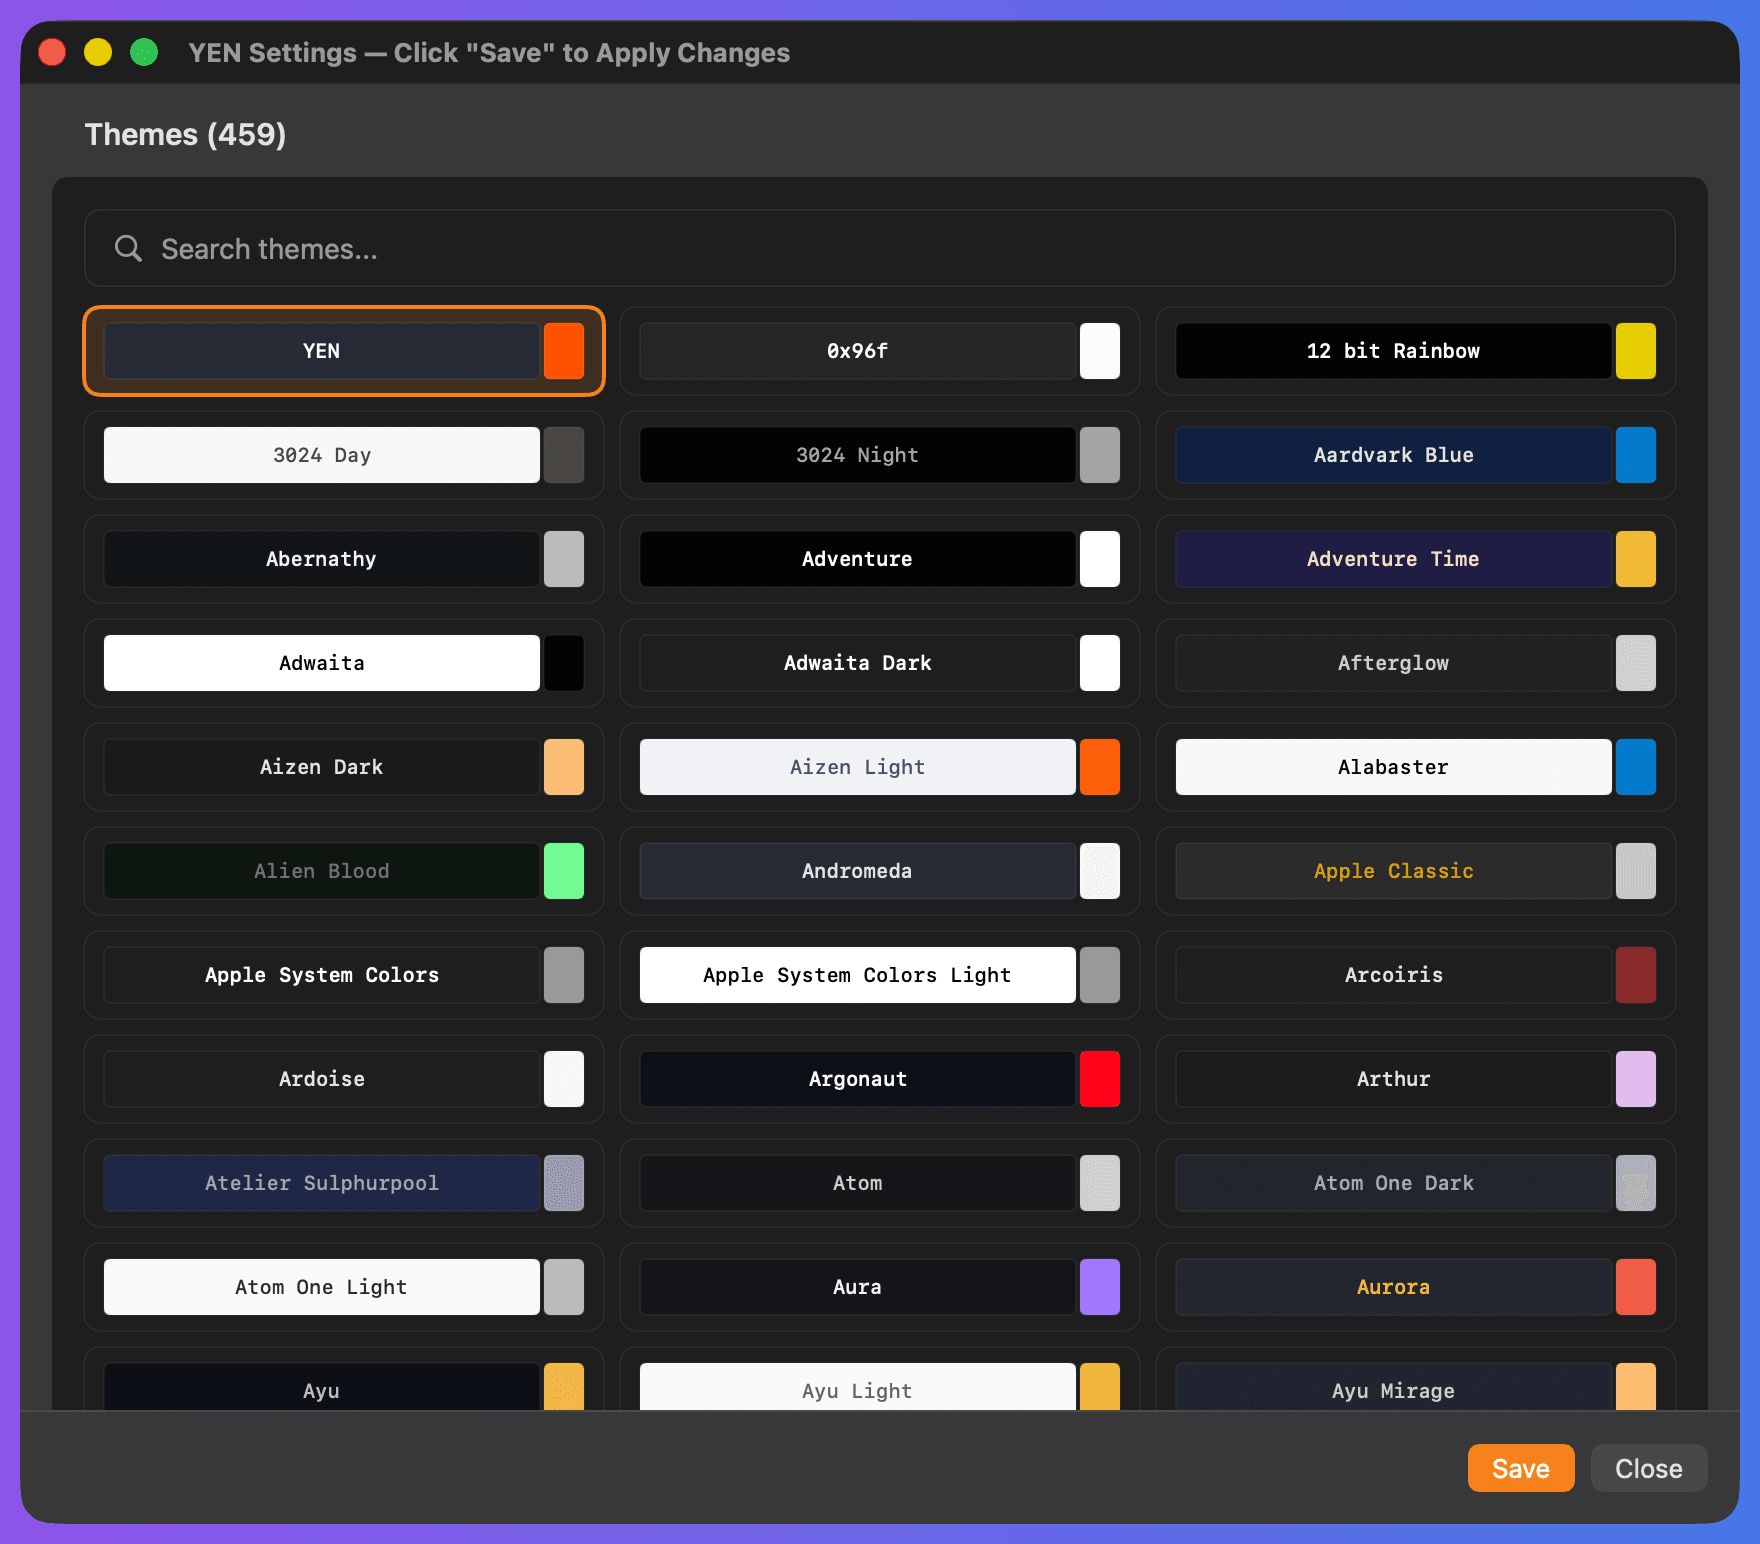Click the green swatch beside Alien Blood

pos(565,871)
